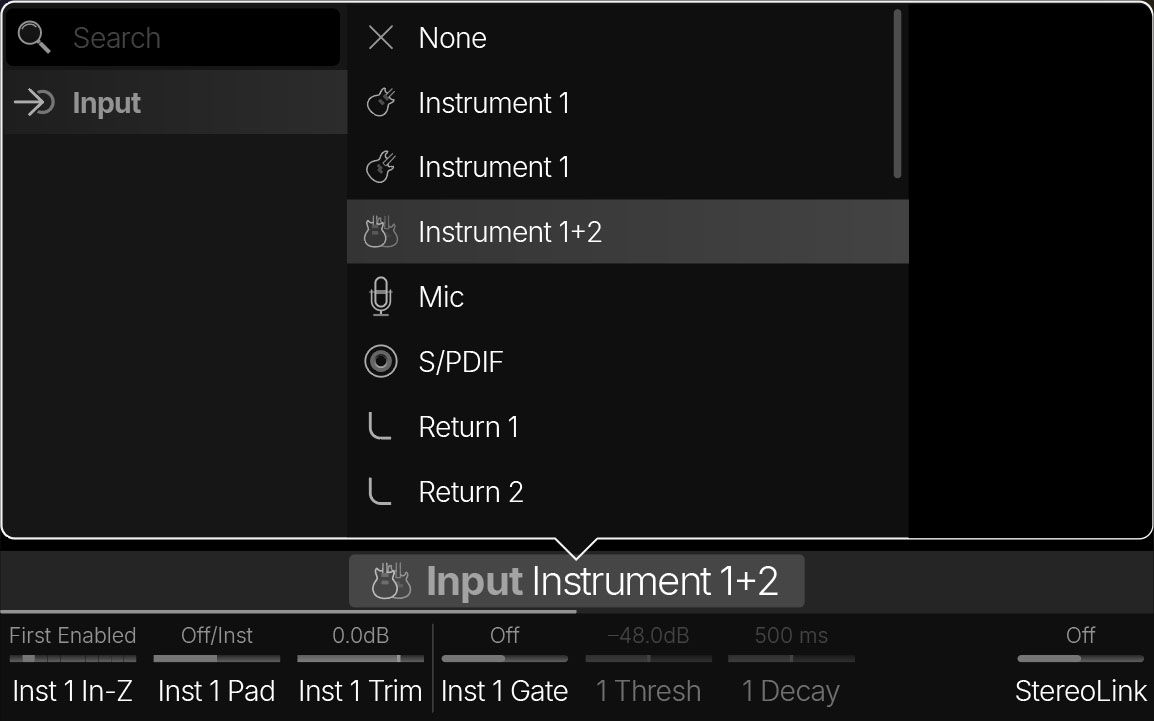
Task: Toggle the Inst 1 Pad setting
Action: pyautogui.click(x=216, y=658)
